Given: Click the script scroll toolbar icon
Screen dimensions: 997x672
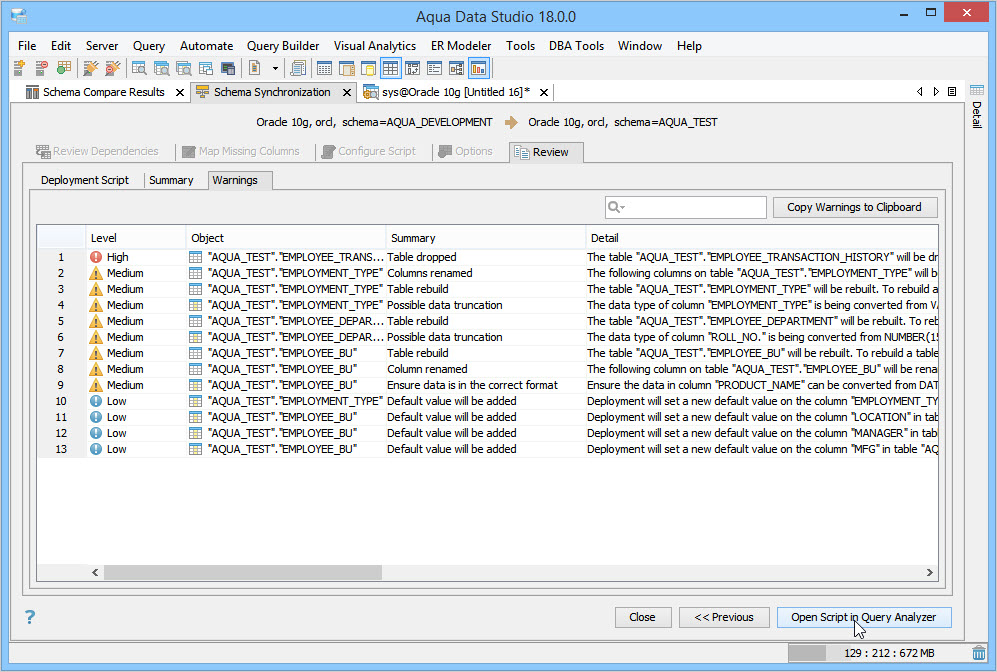Looking at the screenshot, I should click(x=298, y=68).
